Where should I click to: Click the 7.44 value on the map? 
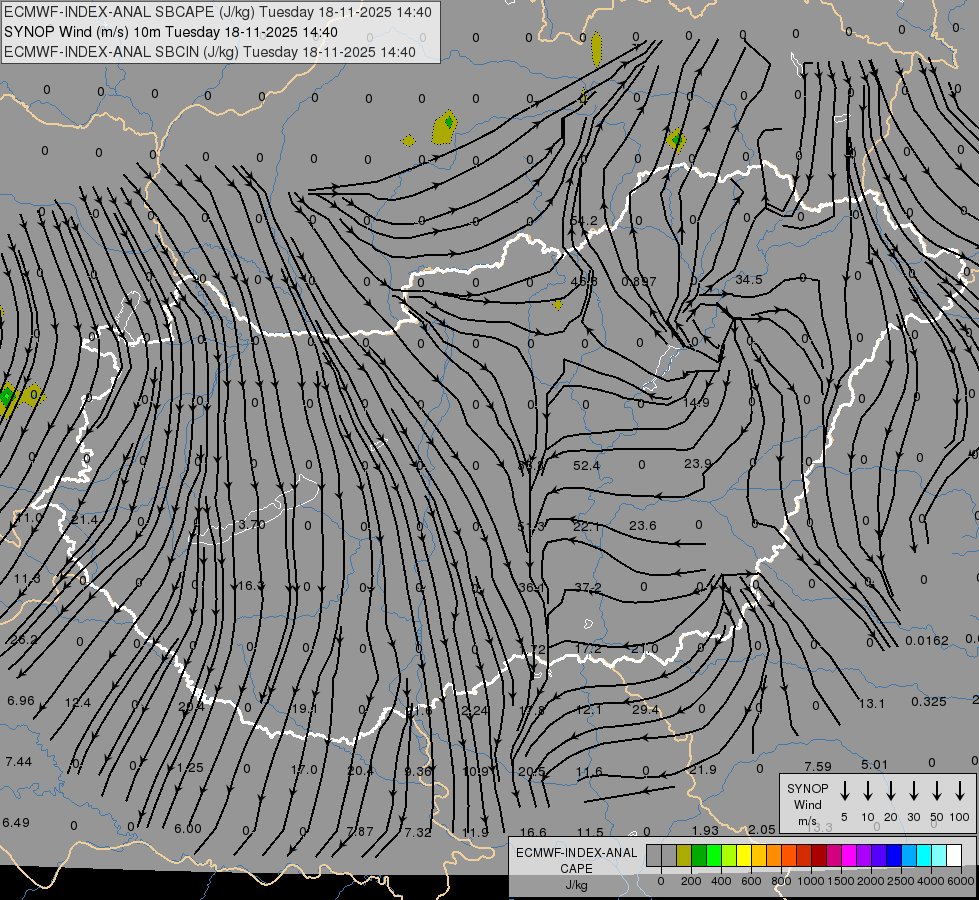point(18,761)
